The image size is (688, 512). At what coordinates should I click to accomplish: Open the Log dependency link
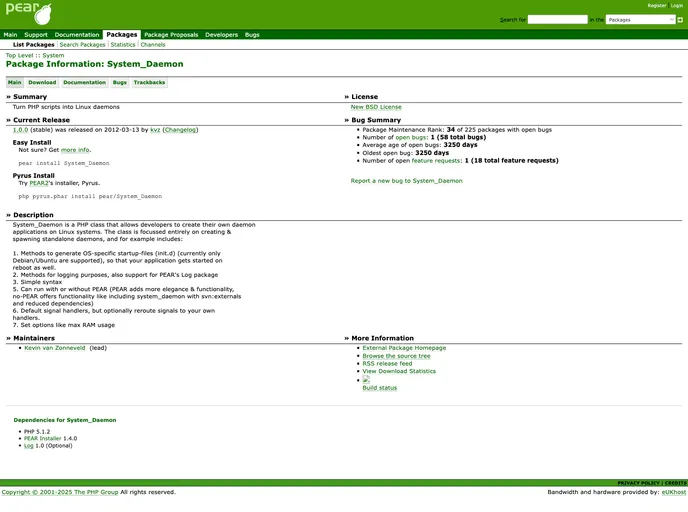pos(29,446)
